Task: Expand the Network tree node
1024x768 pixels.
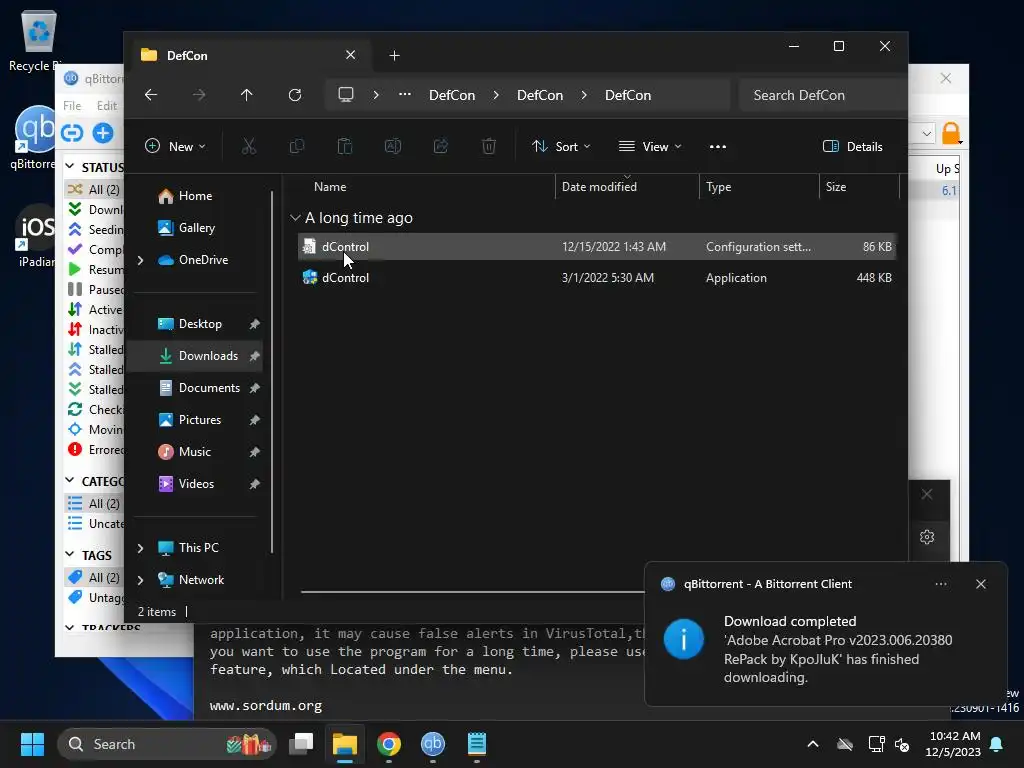Action: (x=140, y=580)
